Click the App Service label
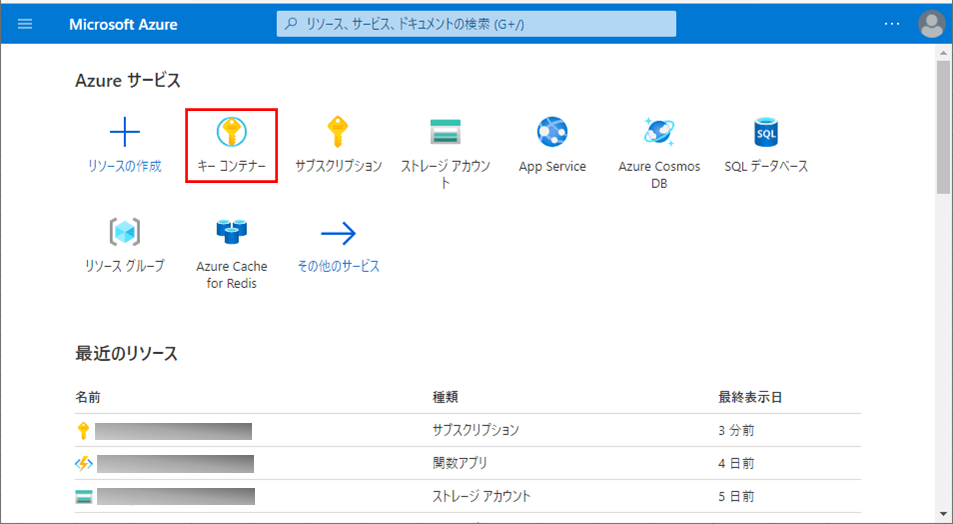Image resolution: width=953 pixels, height=524 pixels. 552,167
